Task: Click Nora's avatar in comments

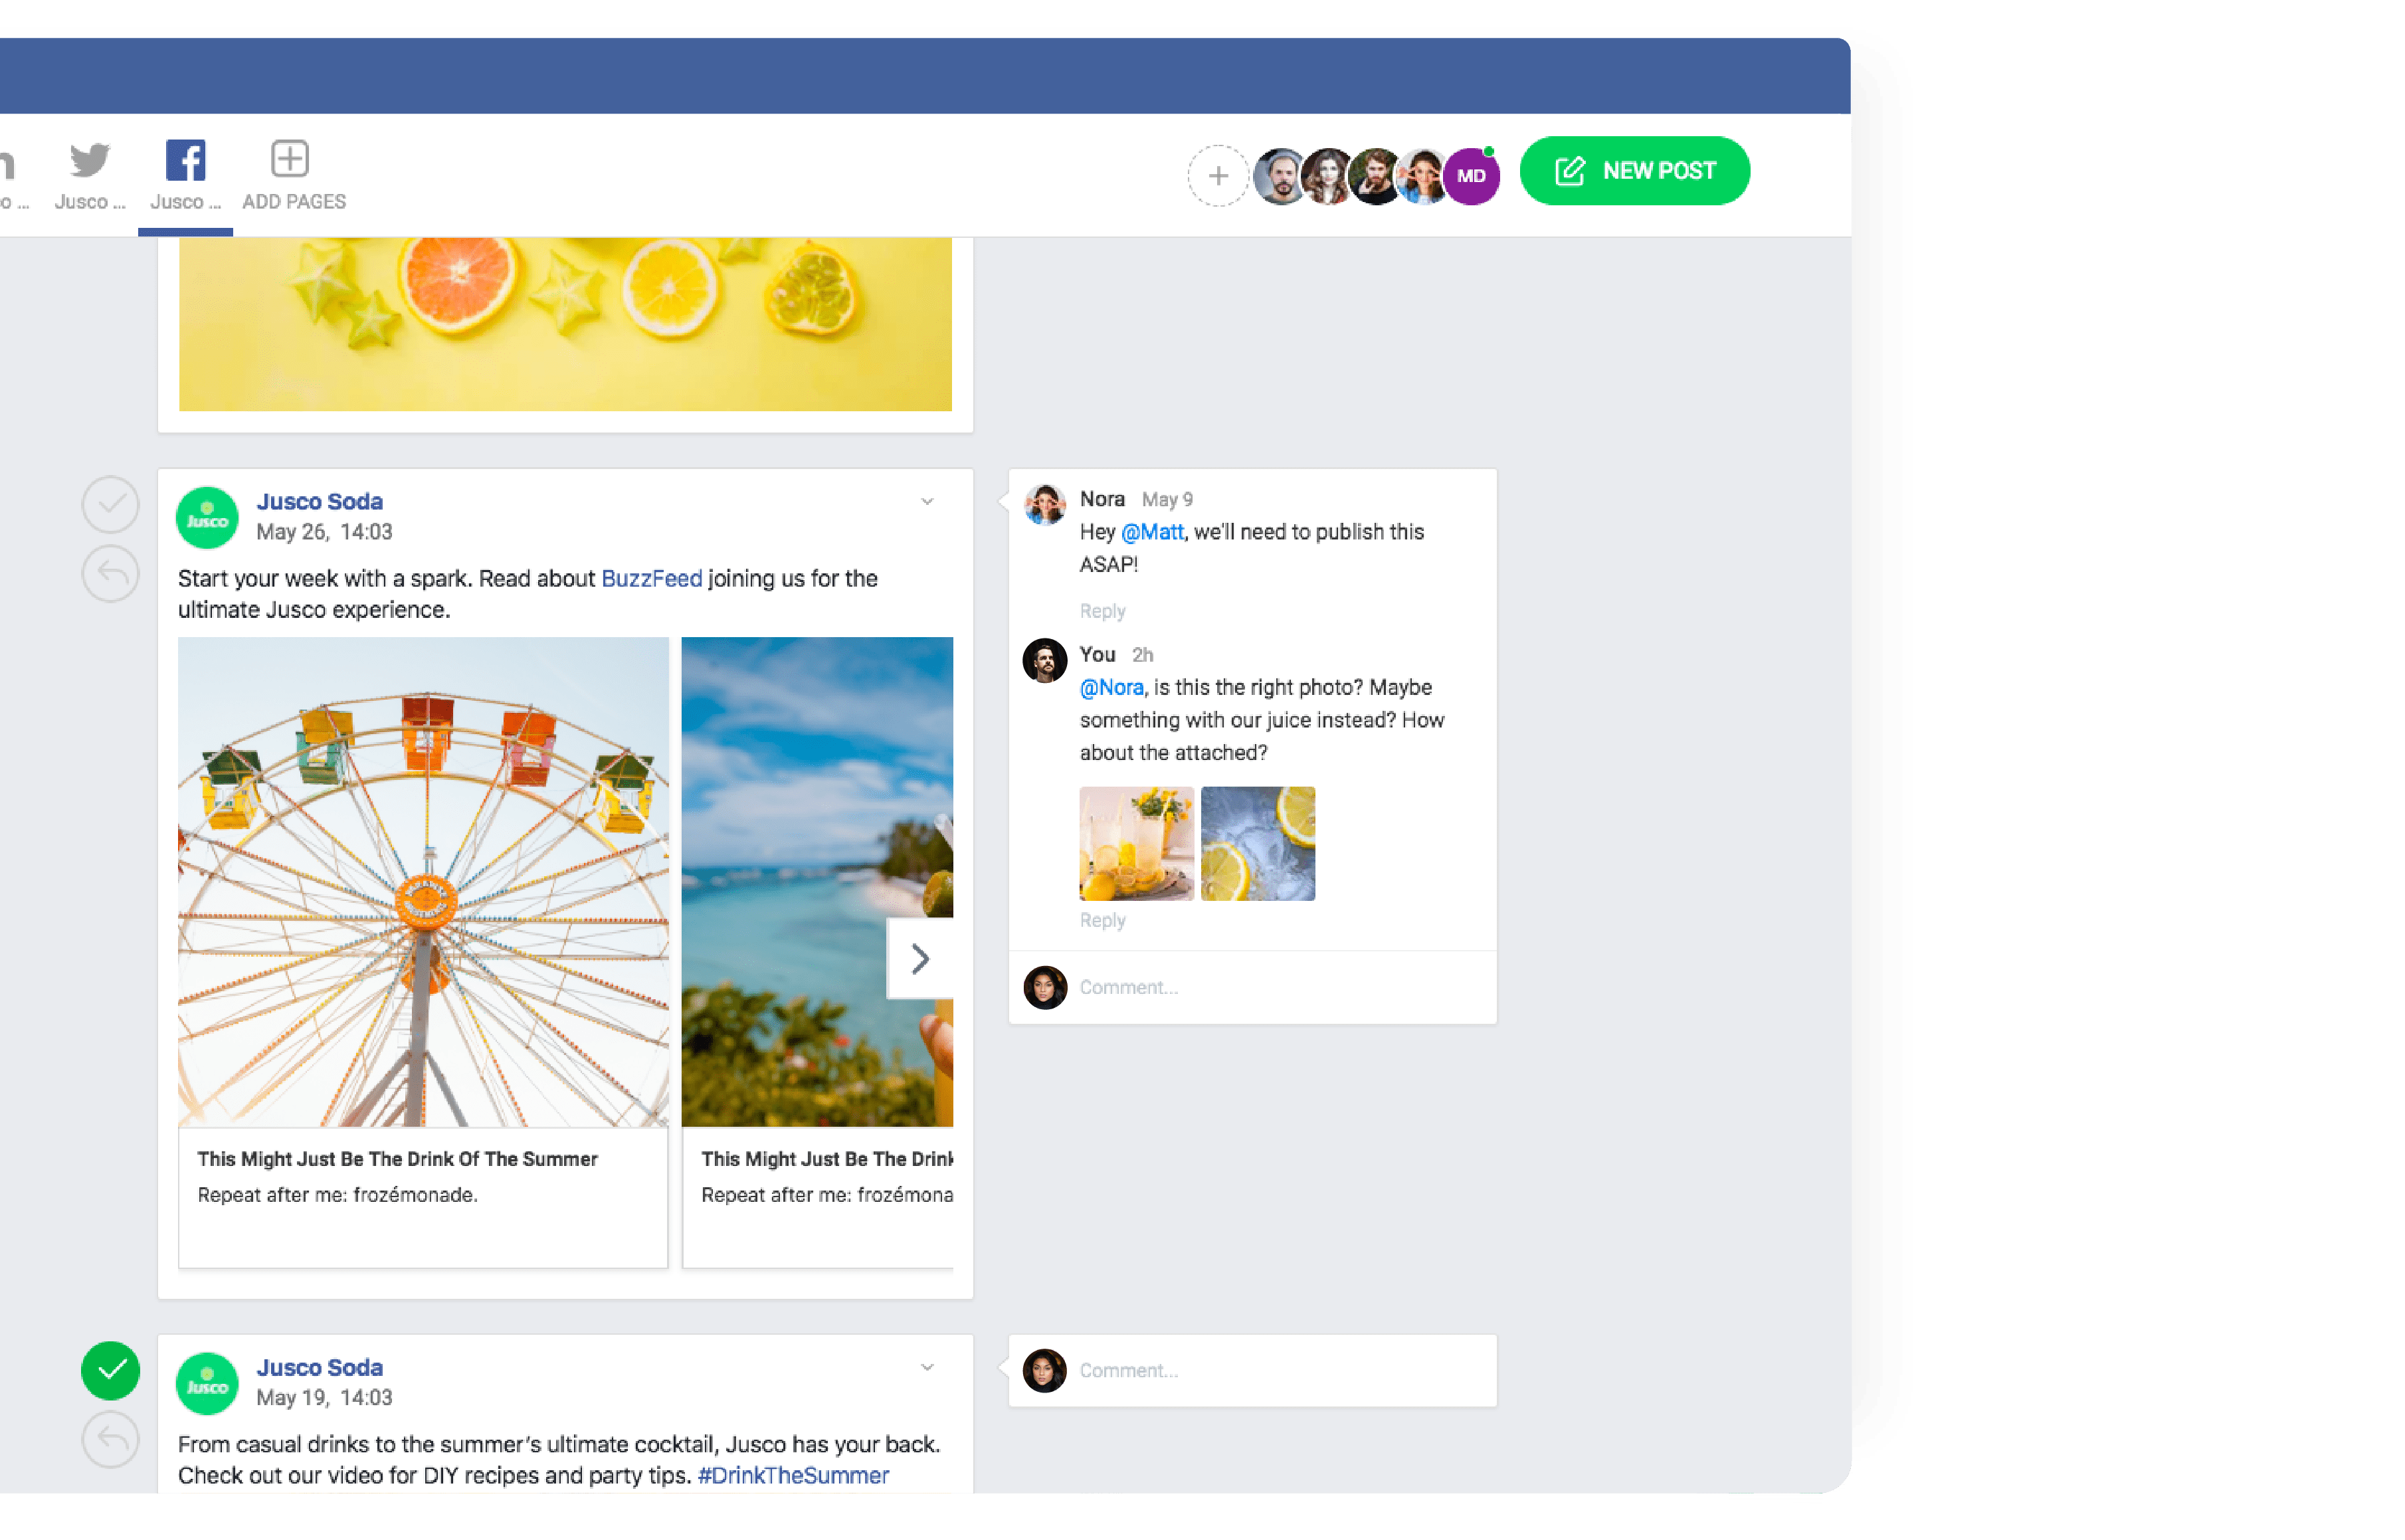Action: 1044,504
